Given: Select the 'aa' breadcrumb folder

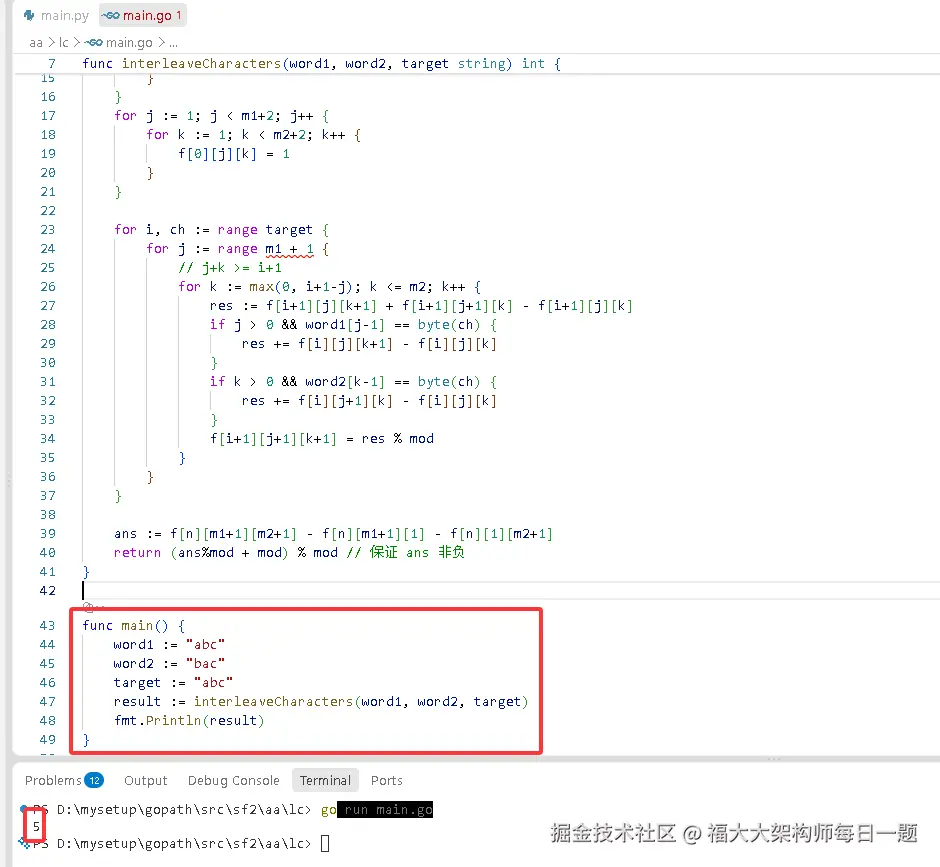Looking at the screenshot, I should pos(36,43).
